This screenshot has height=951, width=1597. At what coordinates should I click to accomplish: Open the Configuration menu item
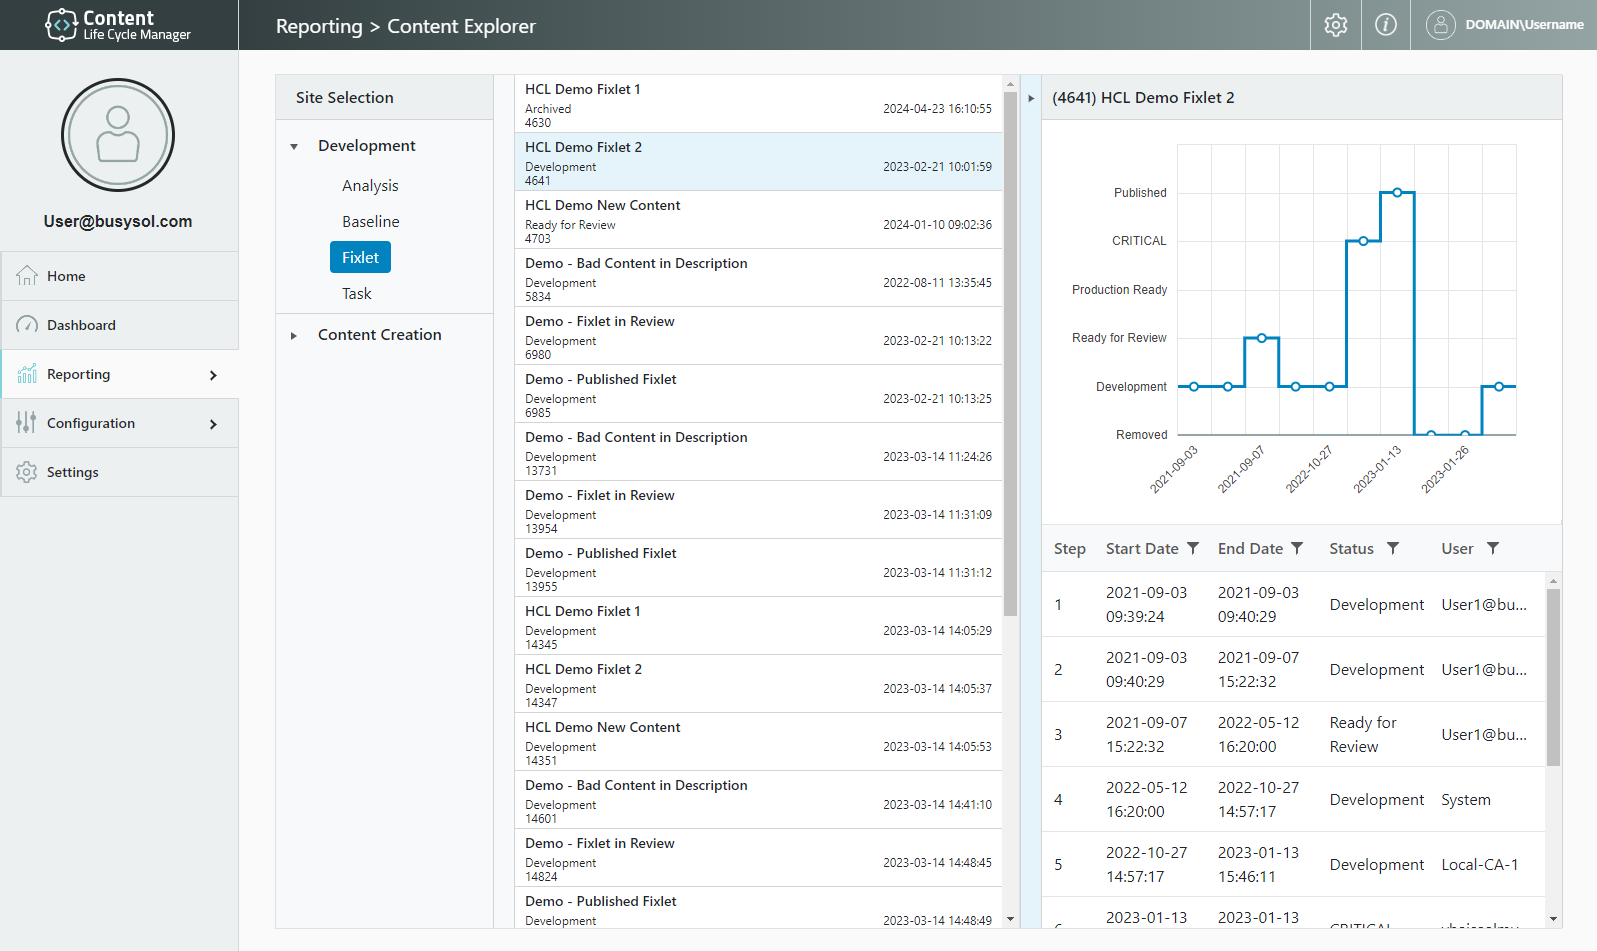tap(120, 423)
